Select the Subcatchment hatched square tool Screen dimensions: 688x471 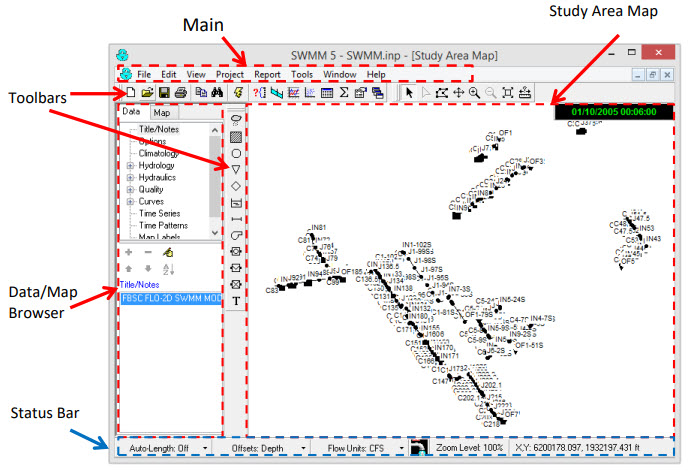pyautogui.click(x=236, y=136)
